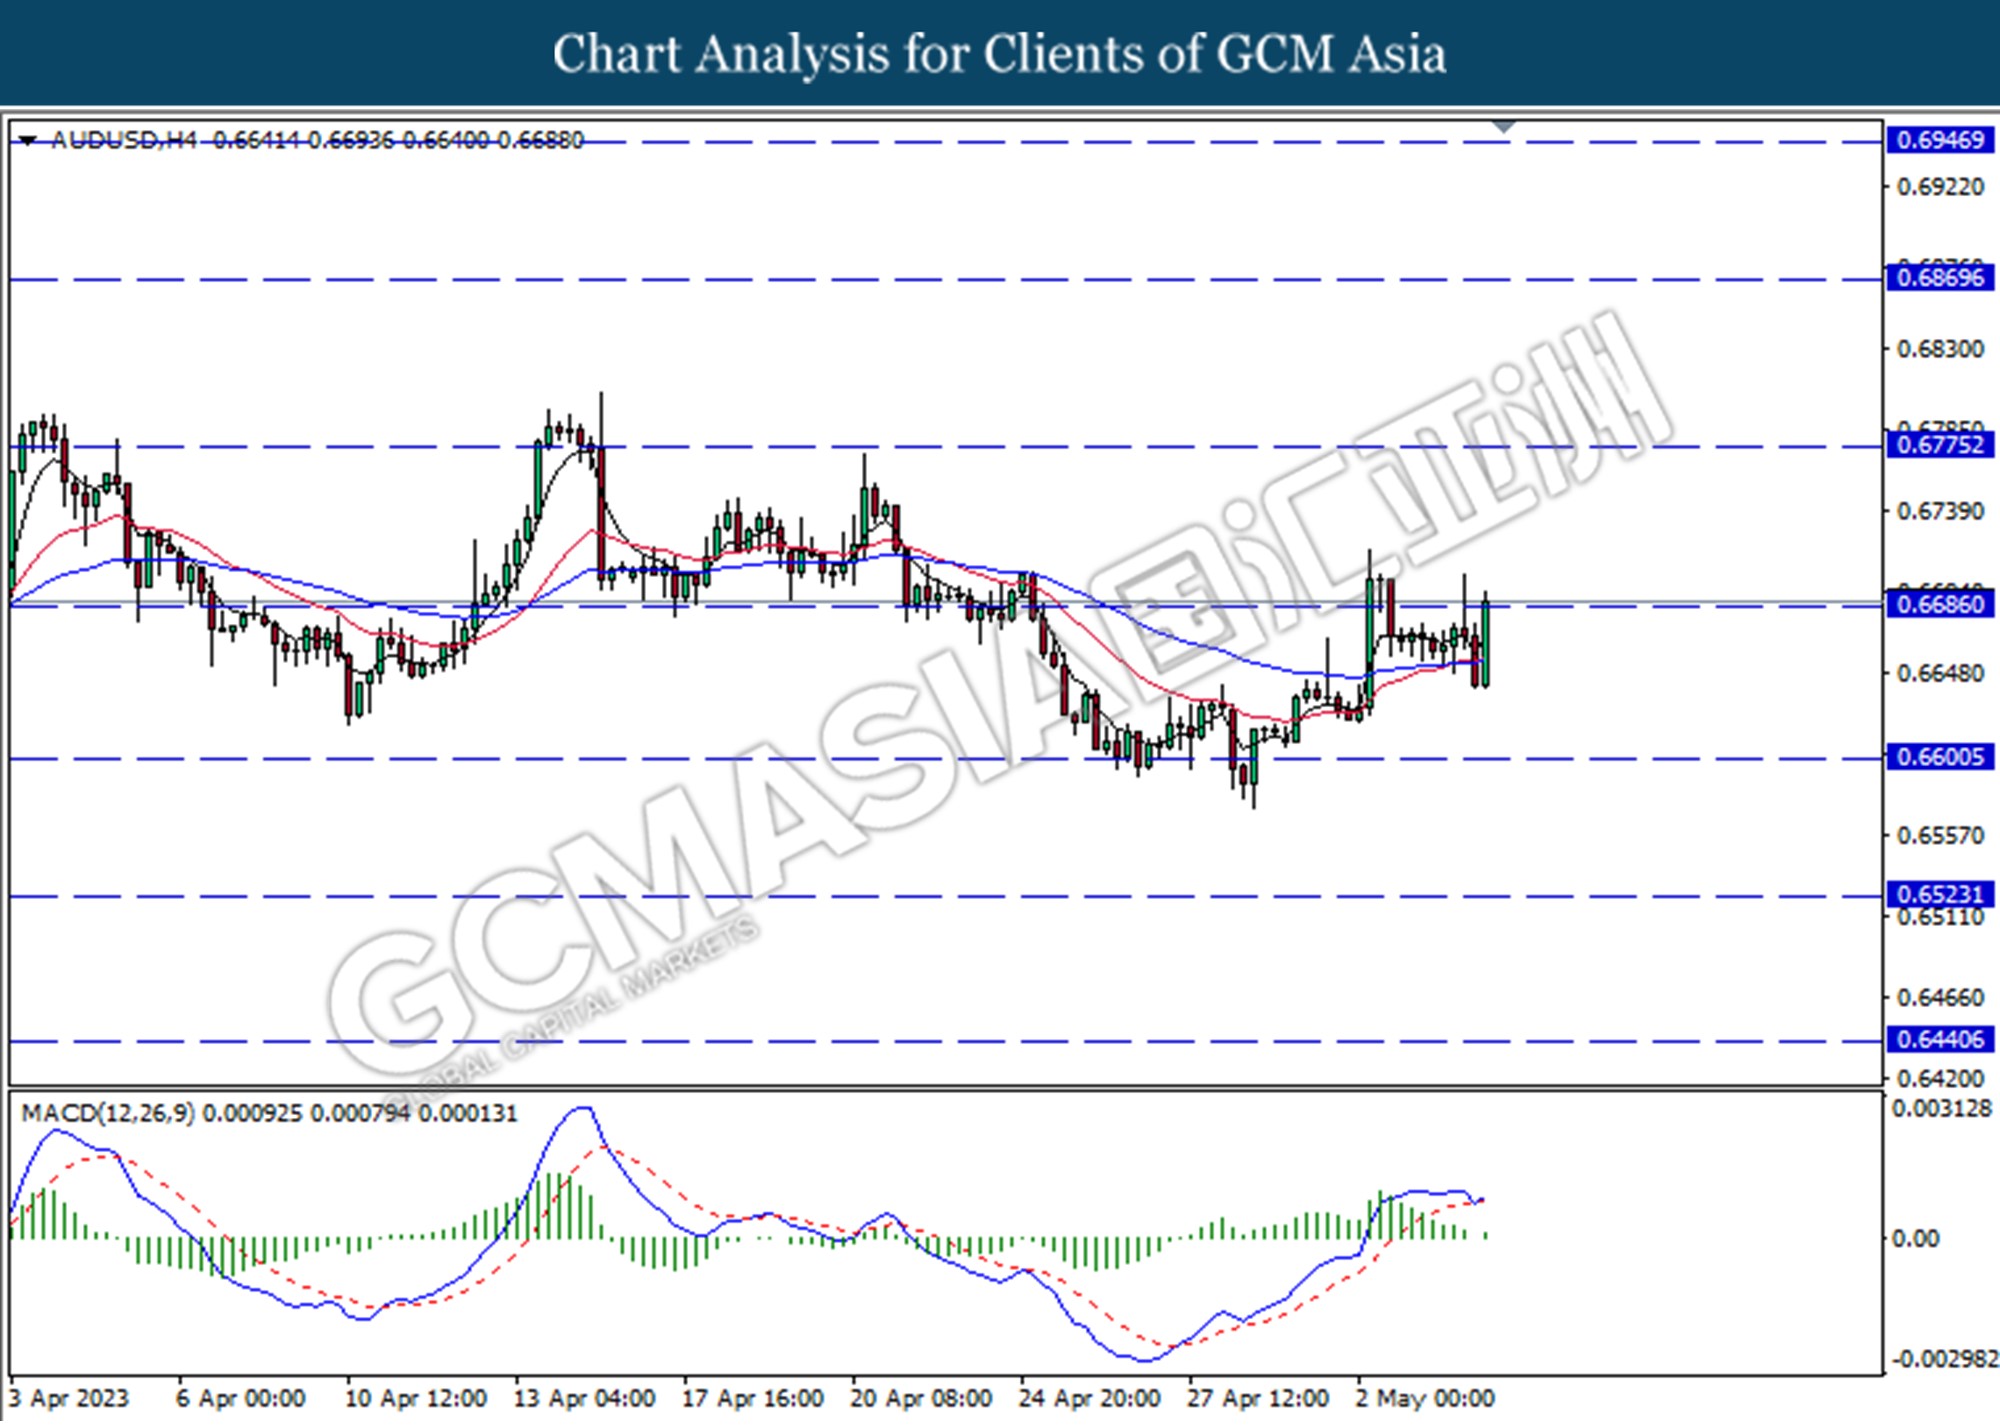Viewport: 2000px width, 1428px height.
Task: Select the MACD(12,26,9) indicator label
Action: [x=109, y=1113]
